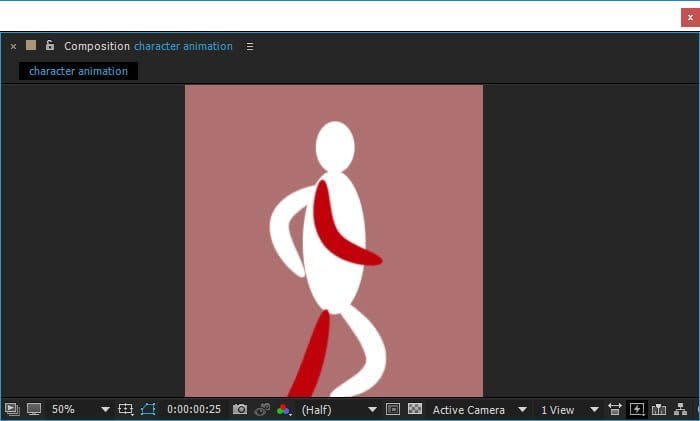Toggle the Region of Interest icon
700x421 pixels.
[x=393, y=409]
